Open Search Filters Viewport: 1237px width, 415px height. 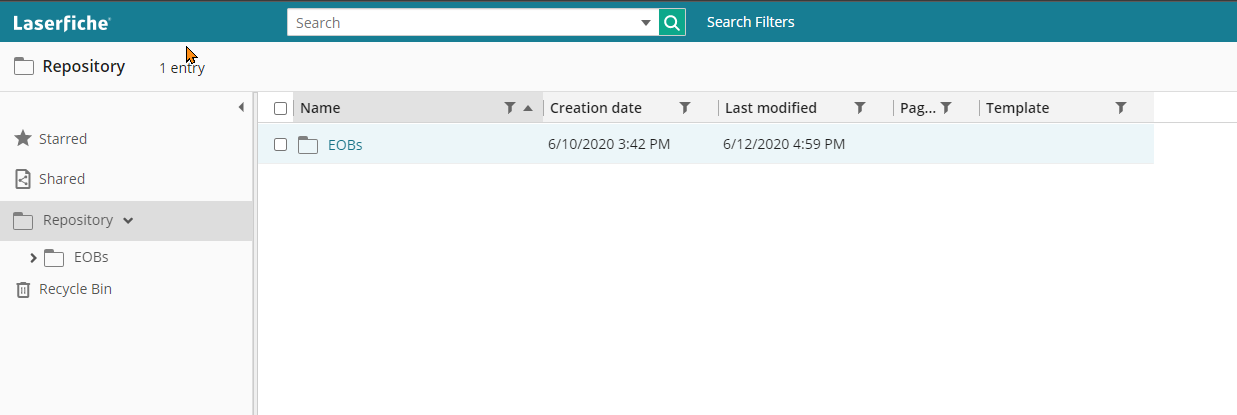tap(751, 22)
